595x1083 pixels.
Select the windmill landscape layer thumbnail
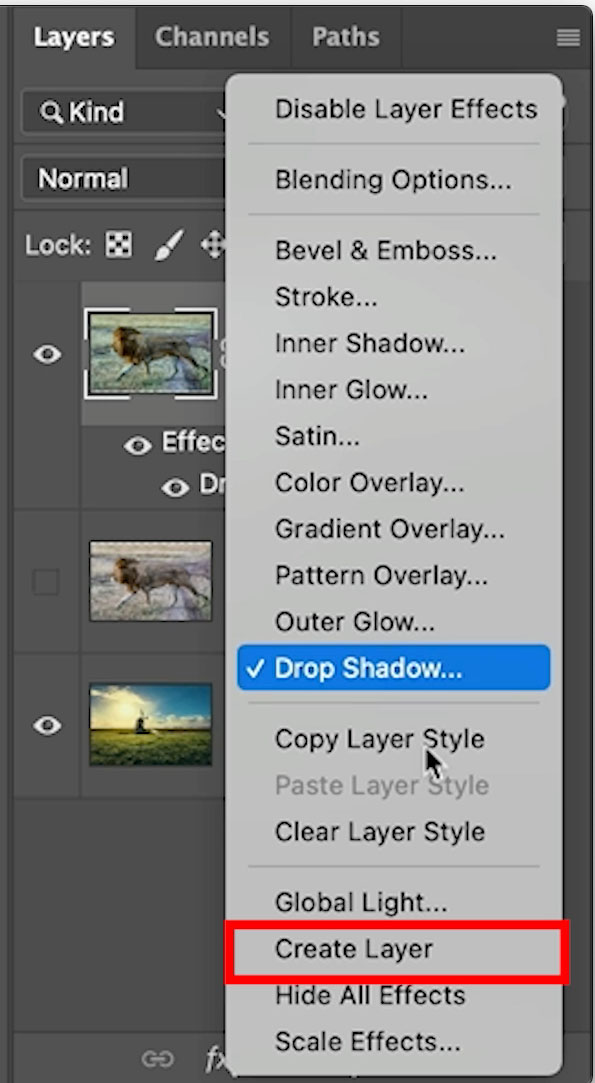coord(151,725)
